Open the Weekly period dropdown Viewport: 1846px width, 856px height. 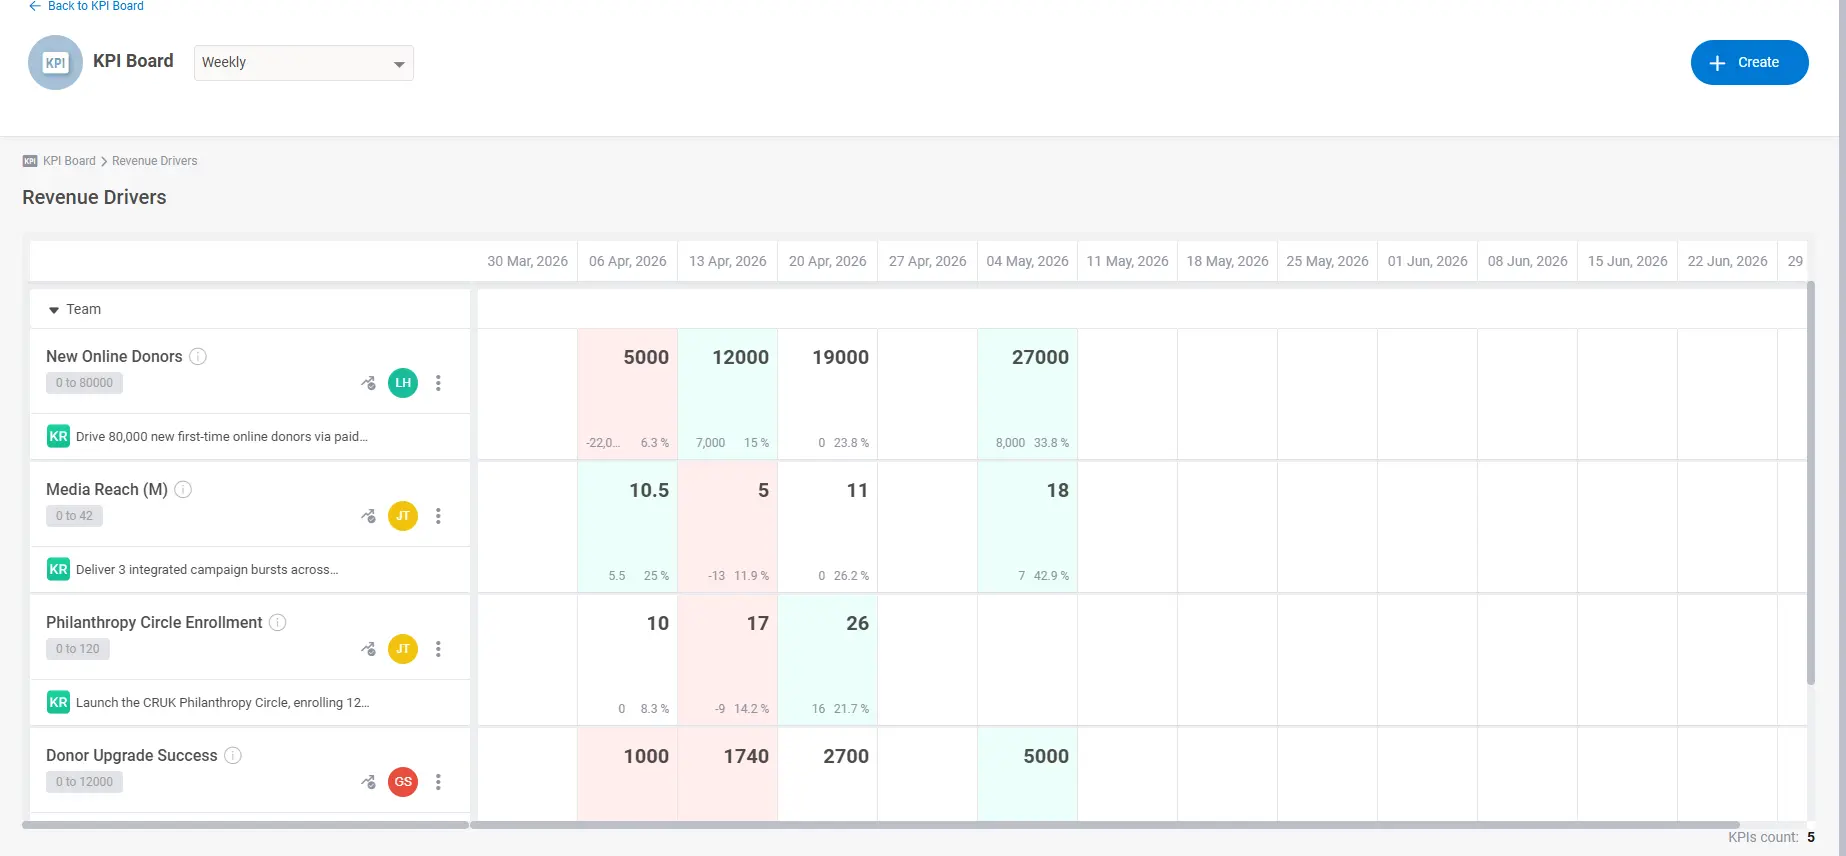pyautogui.click(x=304, y=63)
